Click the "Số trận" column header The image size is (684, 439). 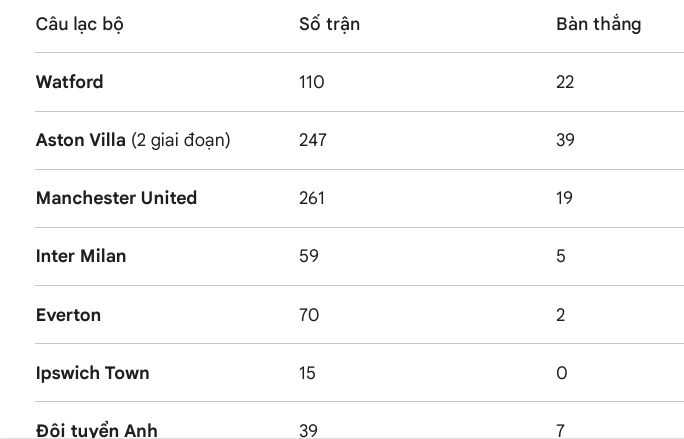(329, 24)
